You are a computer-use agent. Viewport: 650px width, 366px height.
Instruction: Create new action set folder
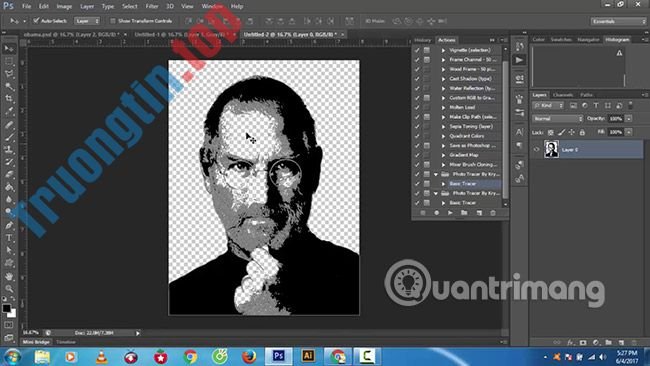coord(464,213)
